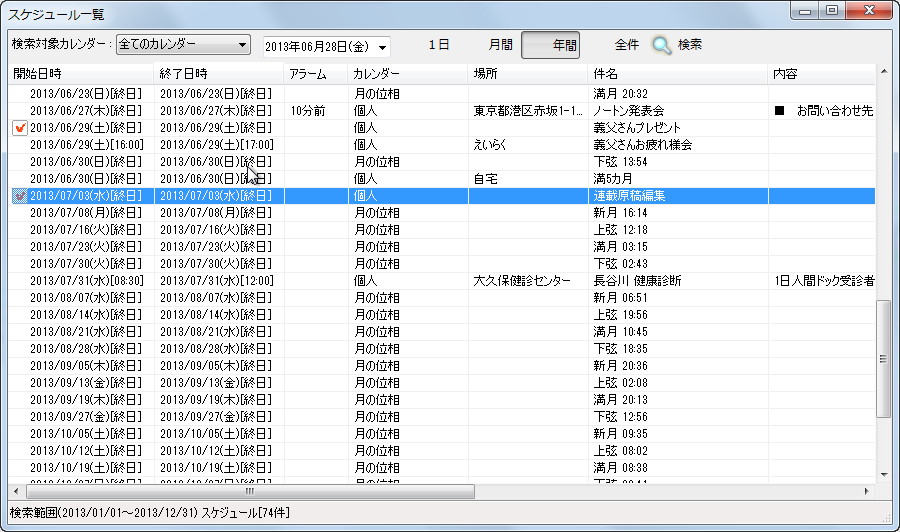Click horizontal scrollbar left arrow
The height and width of the screenshot is (532, 900).
[x=16, y=491]
